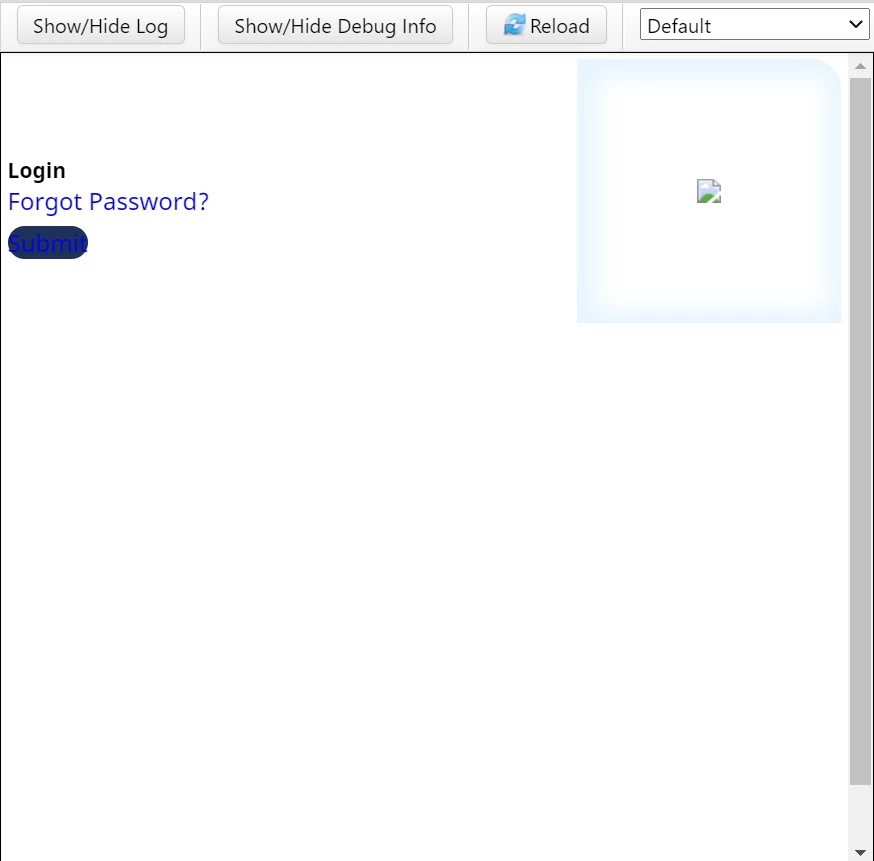Submit the login form
Screen dimensions: 874x861
click(48, 242)
